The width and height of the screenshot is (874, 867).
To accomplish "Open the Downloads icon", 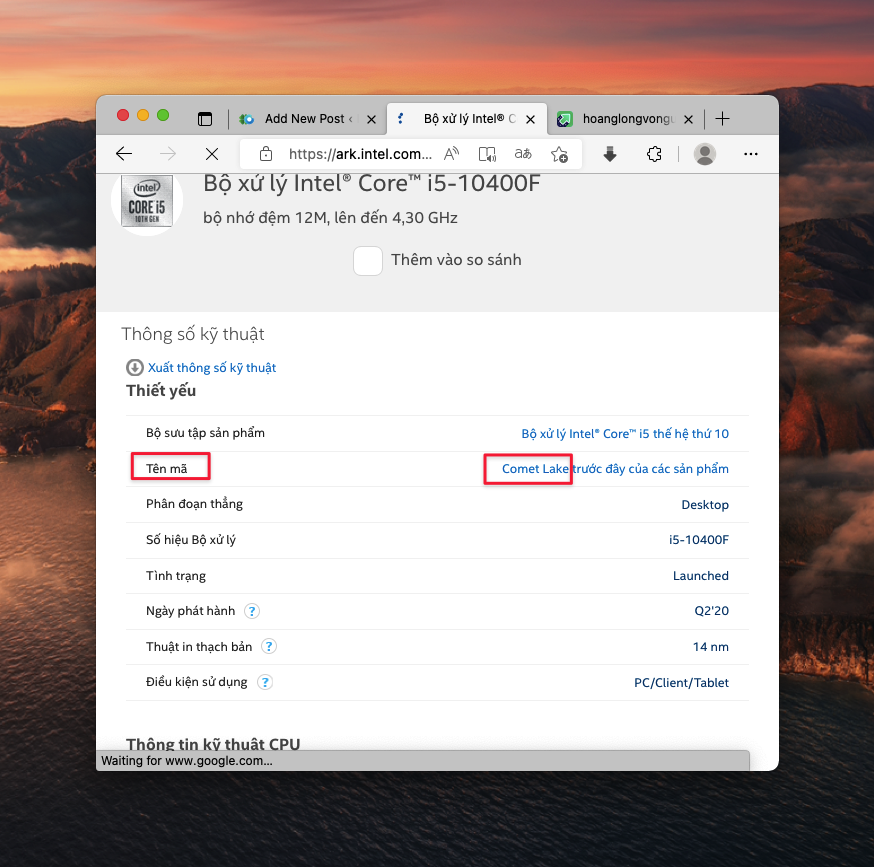I will [610, 154].
